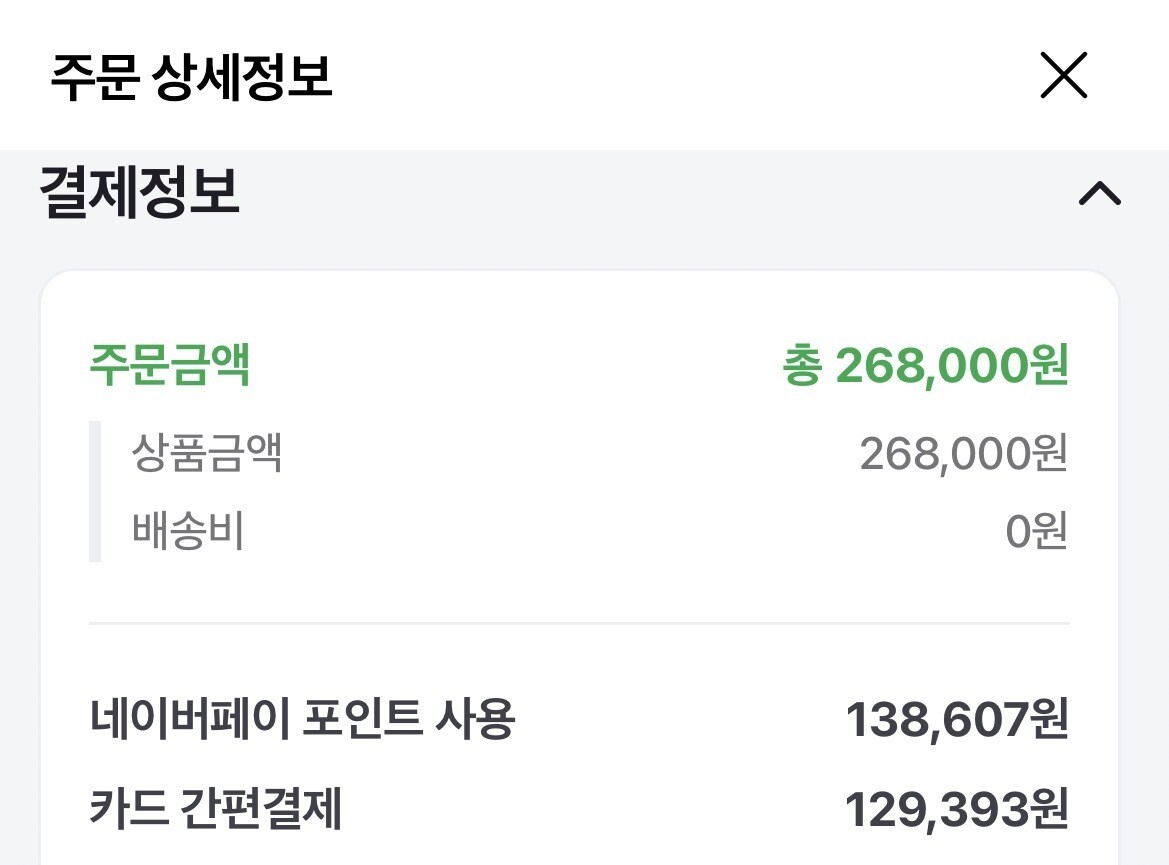Select the 상품금액 row label

[207, 454]
